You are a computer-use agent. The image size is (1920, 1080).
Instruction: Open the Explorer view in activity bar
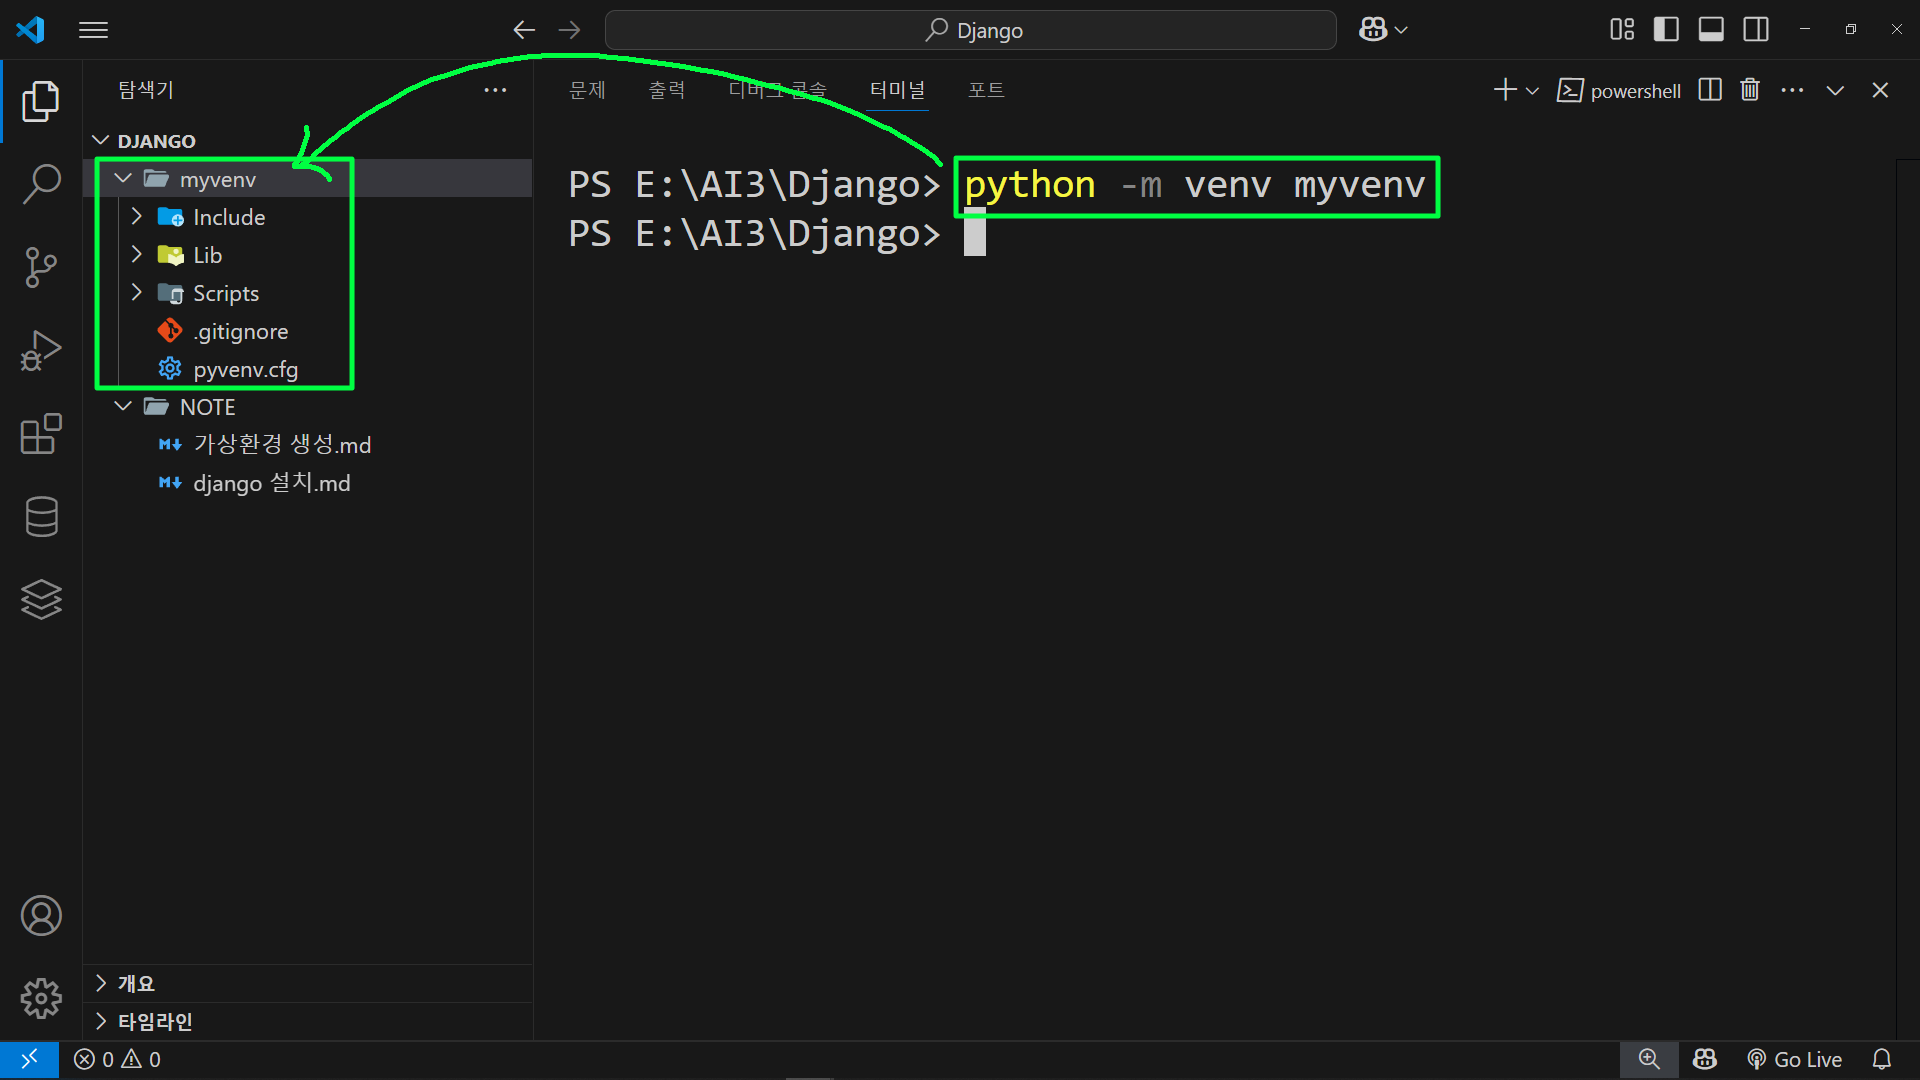[x=41, y=101]
